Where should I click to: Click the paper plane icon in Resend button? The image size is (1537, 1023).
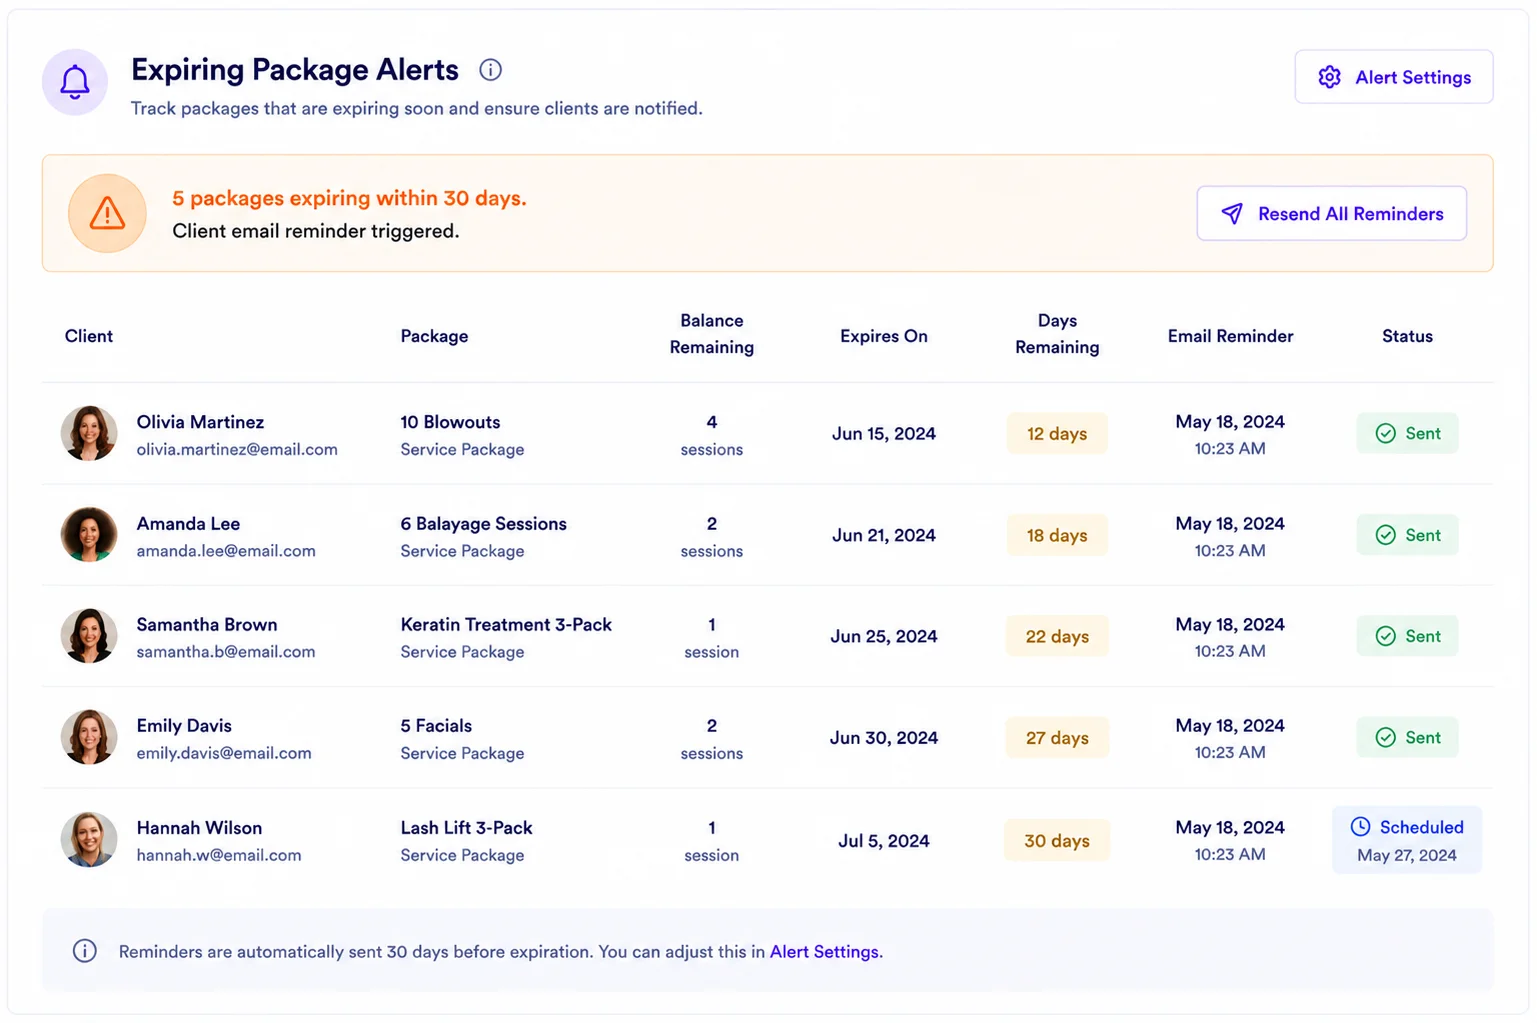(x=1232, y=213)
